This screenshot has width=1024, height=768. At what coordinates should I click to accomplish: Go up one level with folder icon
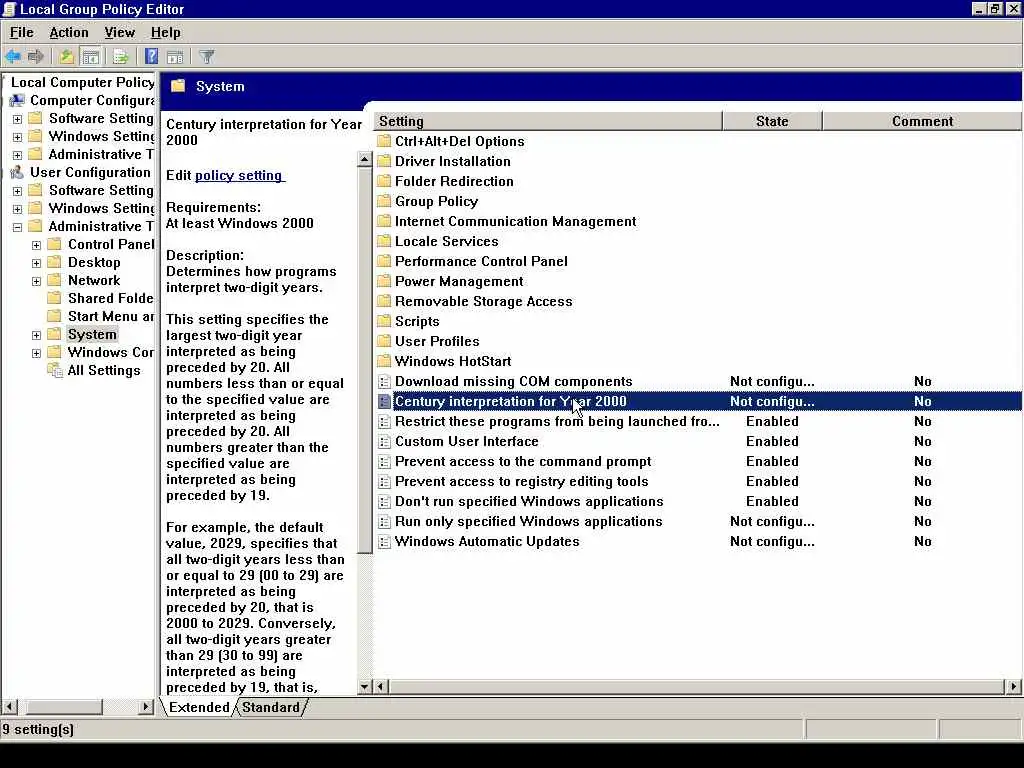pyautogui.click(x=66, y=57)
